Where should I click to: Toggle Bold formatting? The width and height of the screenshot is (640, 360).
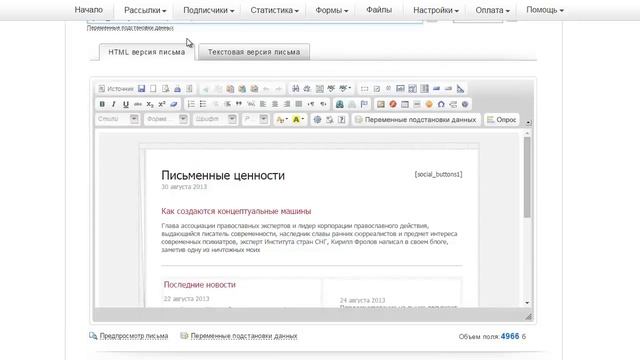(x=102, y=104)
